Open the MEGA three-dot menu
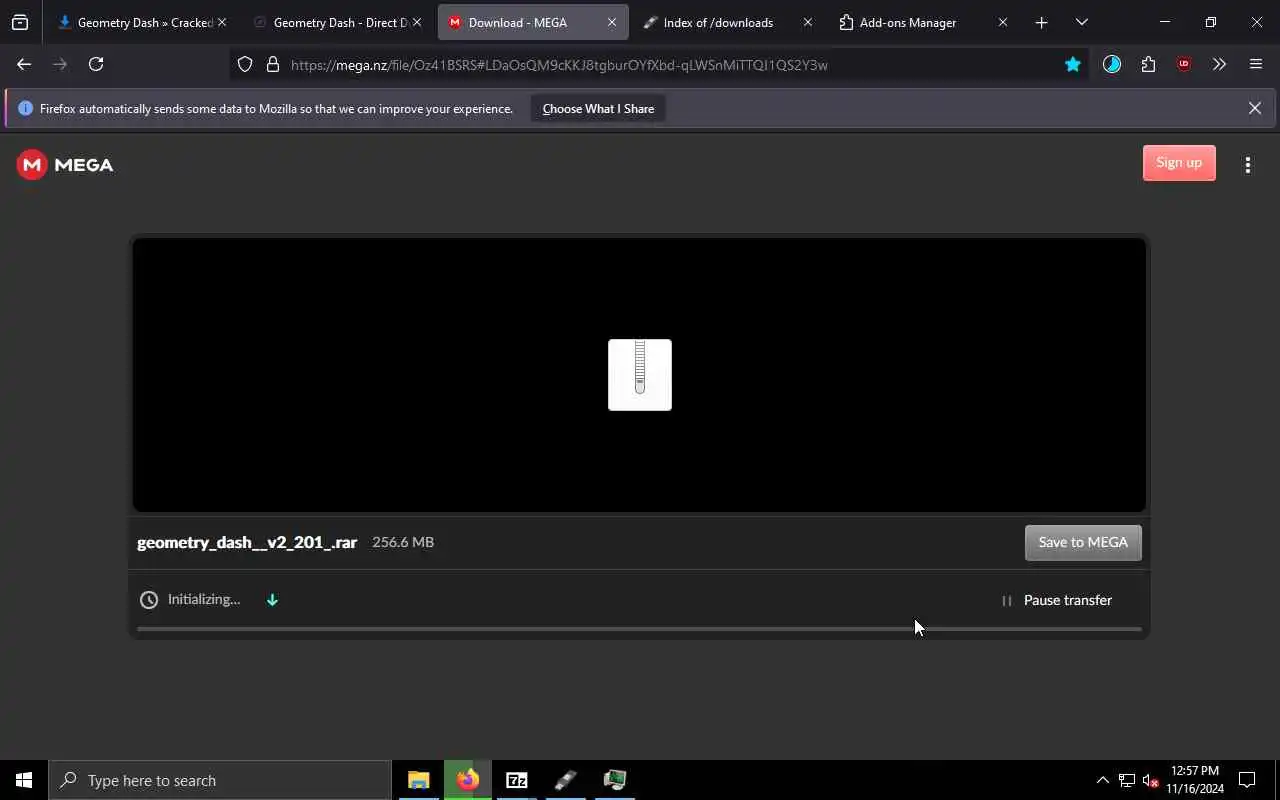The height and width of the screenshot is (800, 1280). pyautogui.click(x=1247, y=165)
